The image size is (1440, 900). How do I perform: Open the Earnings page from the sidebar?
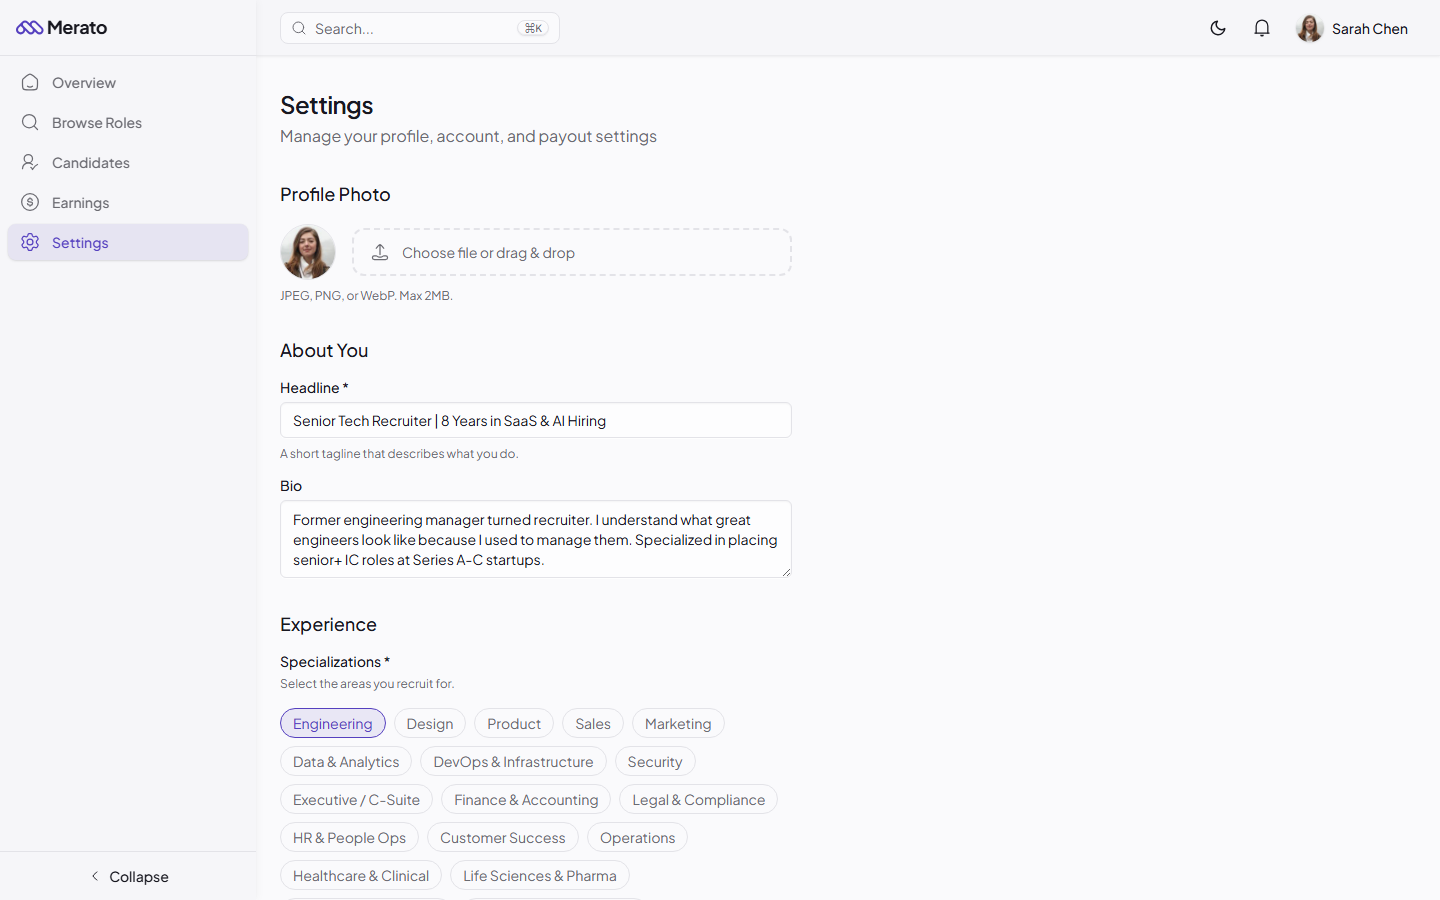[81, 202]
